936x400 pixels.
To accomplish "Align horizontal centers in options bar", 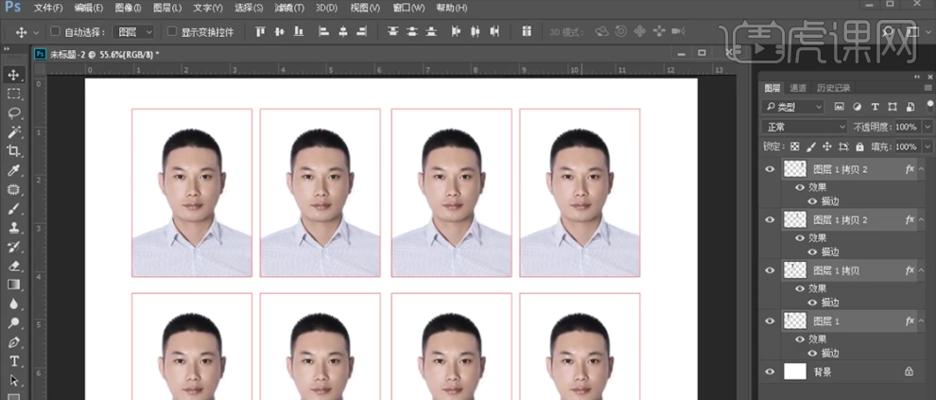I will click(x=343, y=32).
